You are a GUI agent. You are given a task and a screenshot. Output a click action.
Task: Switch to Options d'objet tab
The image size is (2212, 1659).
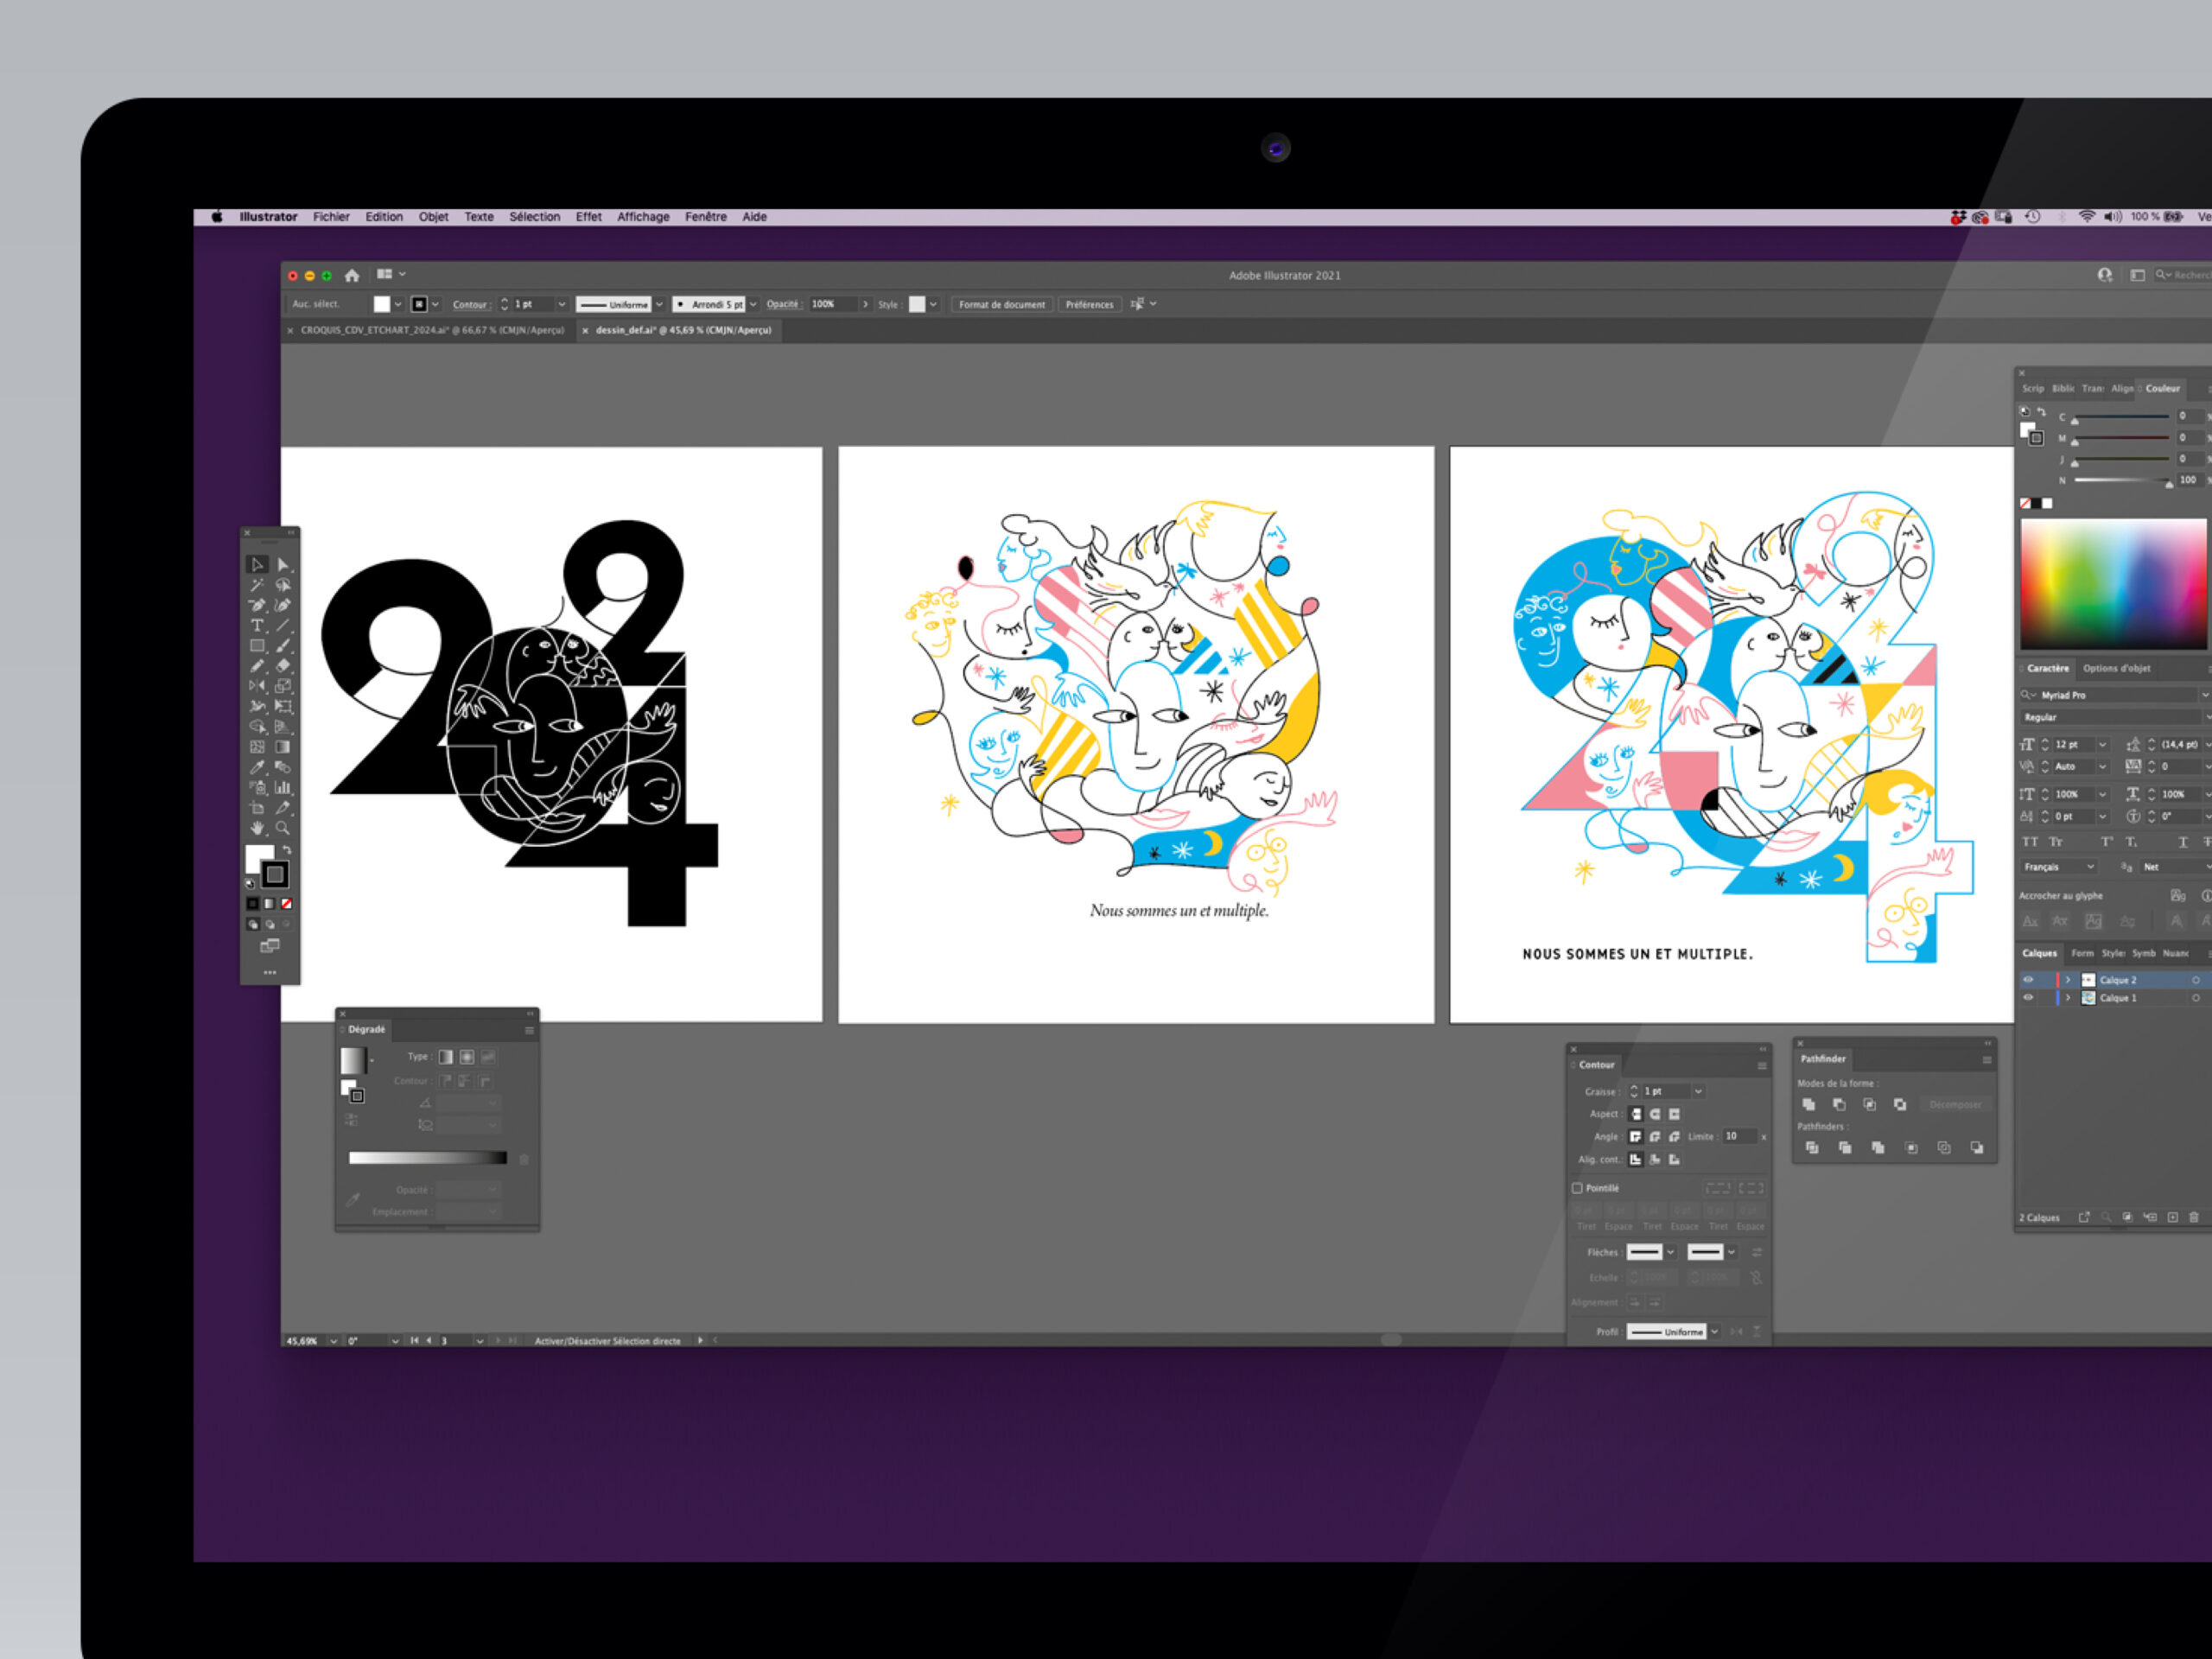pos(2116,668)
